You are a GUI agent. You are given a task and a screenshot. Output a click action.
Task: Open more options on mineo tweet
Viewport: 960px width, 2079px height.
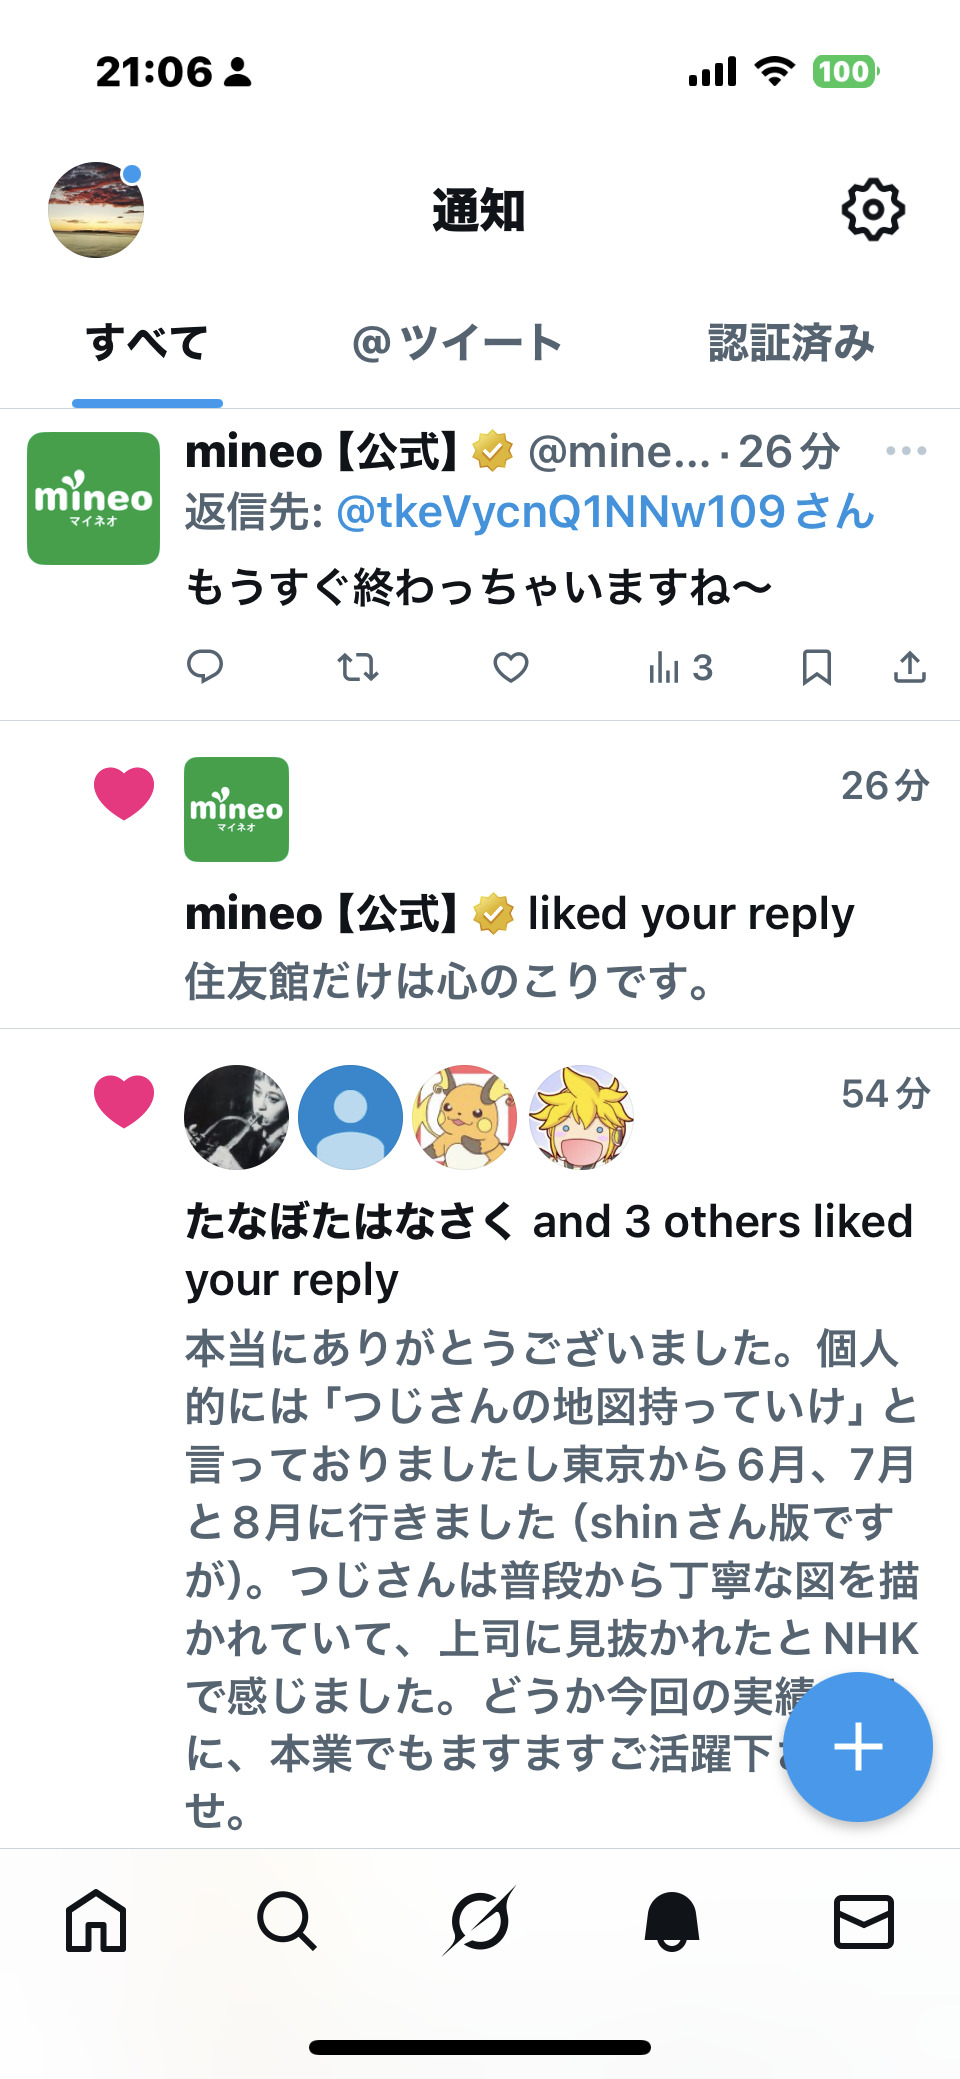pos(906,451)
